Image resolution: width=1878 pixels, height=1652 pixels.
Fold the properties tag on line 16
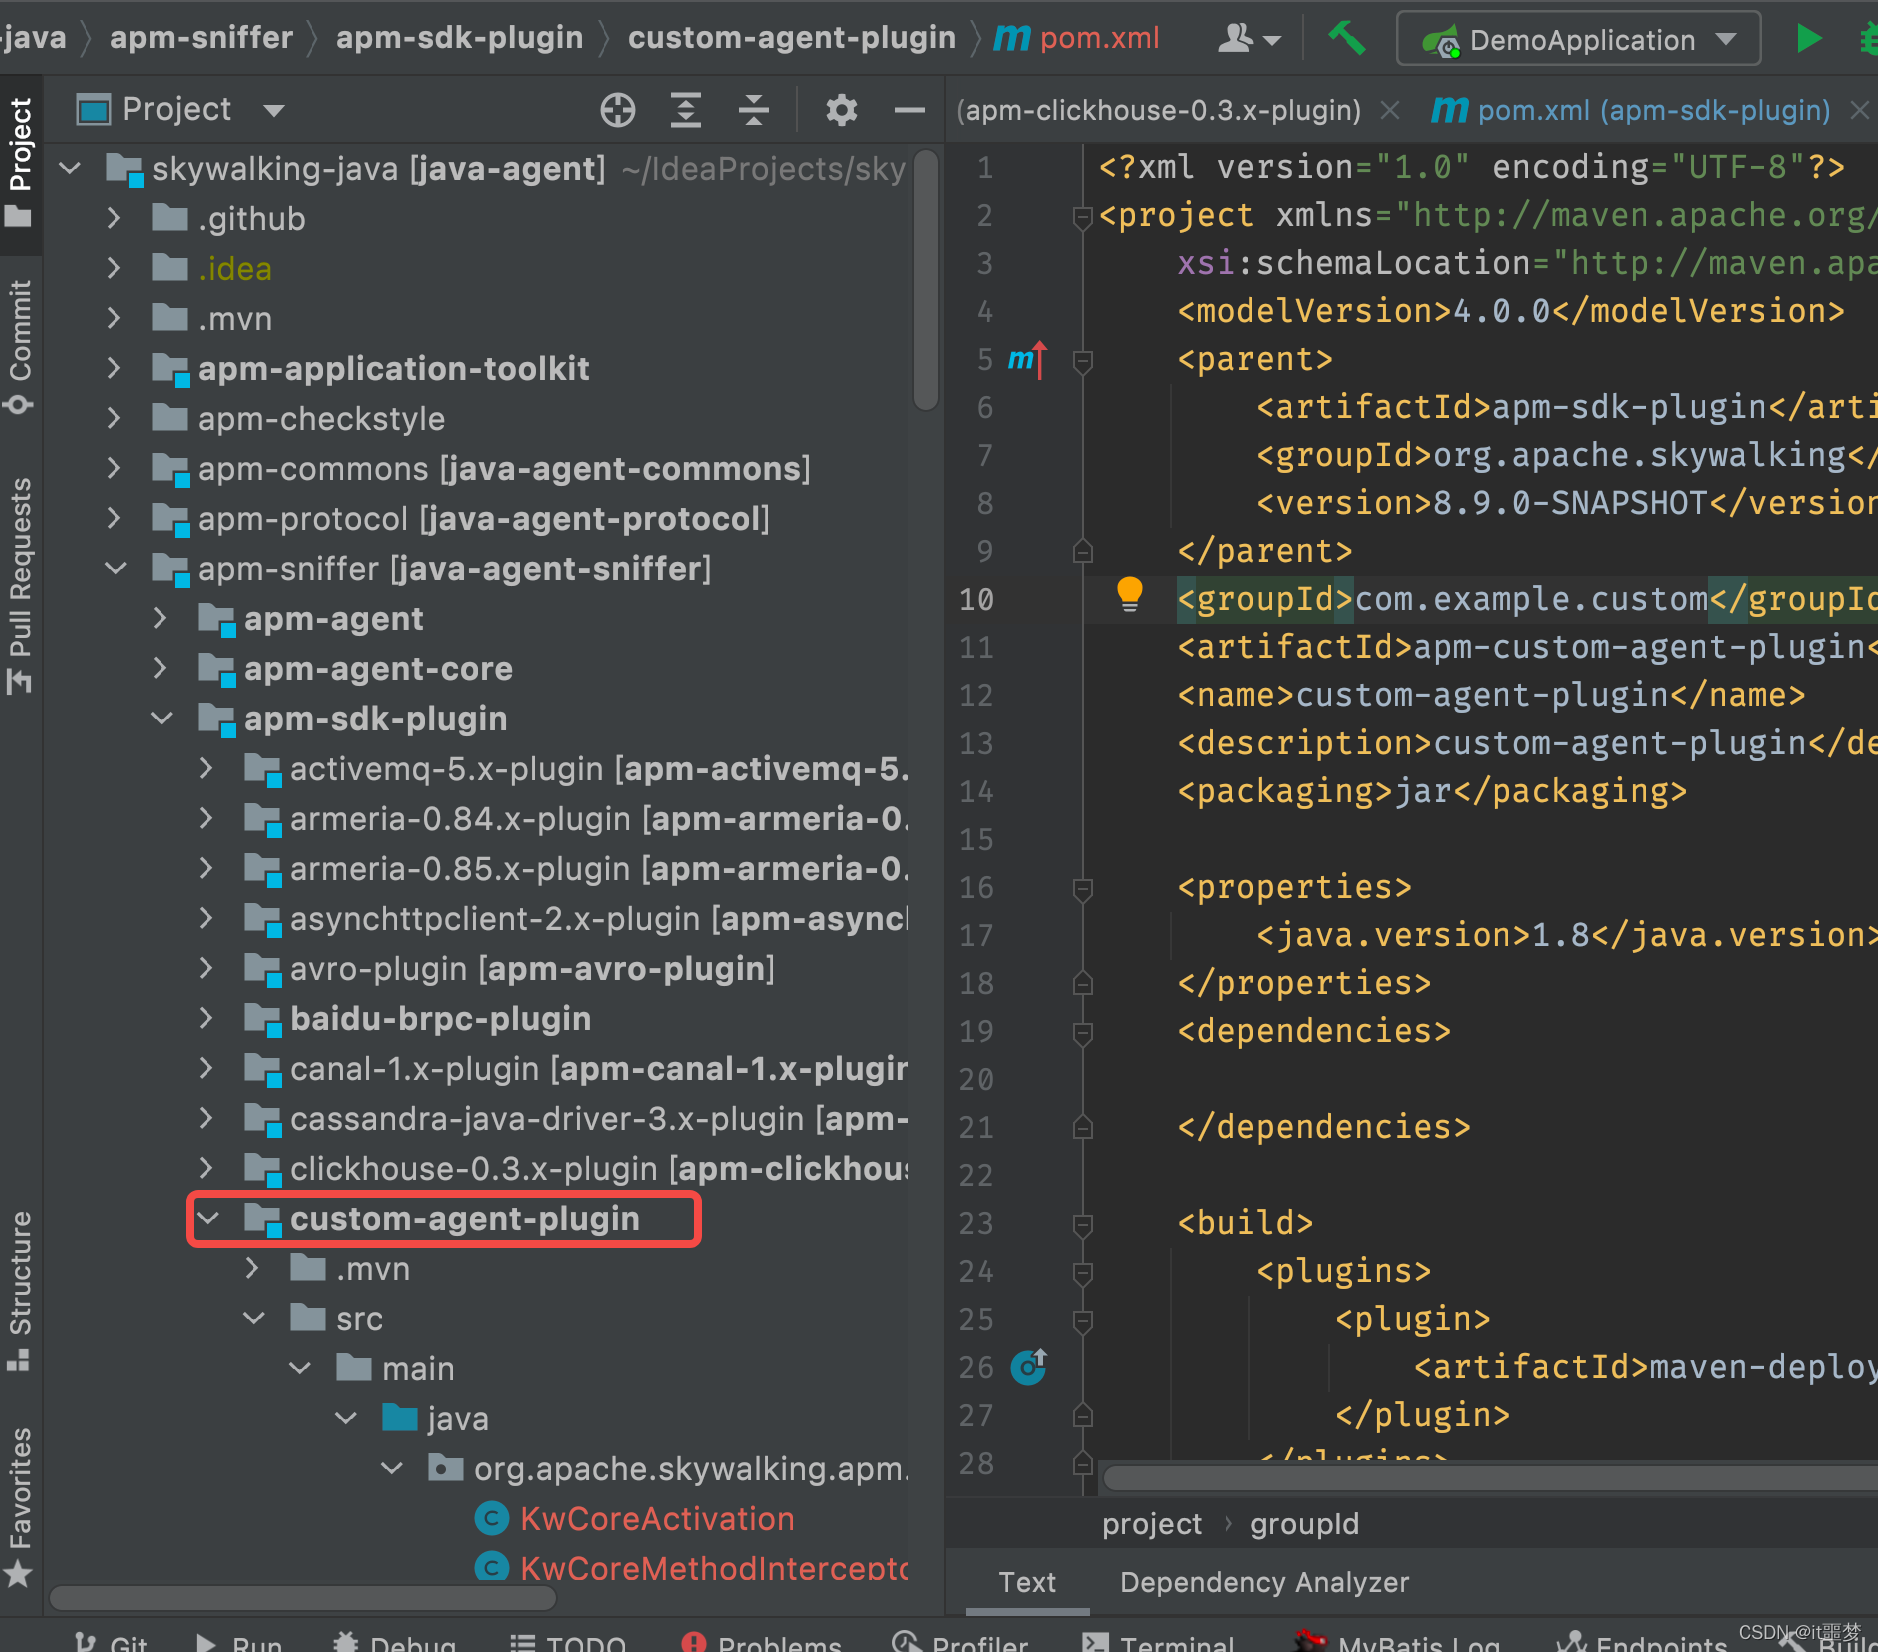click(x=1082, y=888)
